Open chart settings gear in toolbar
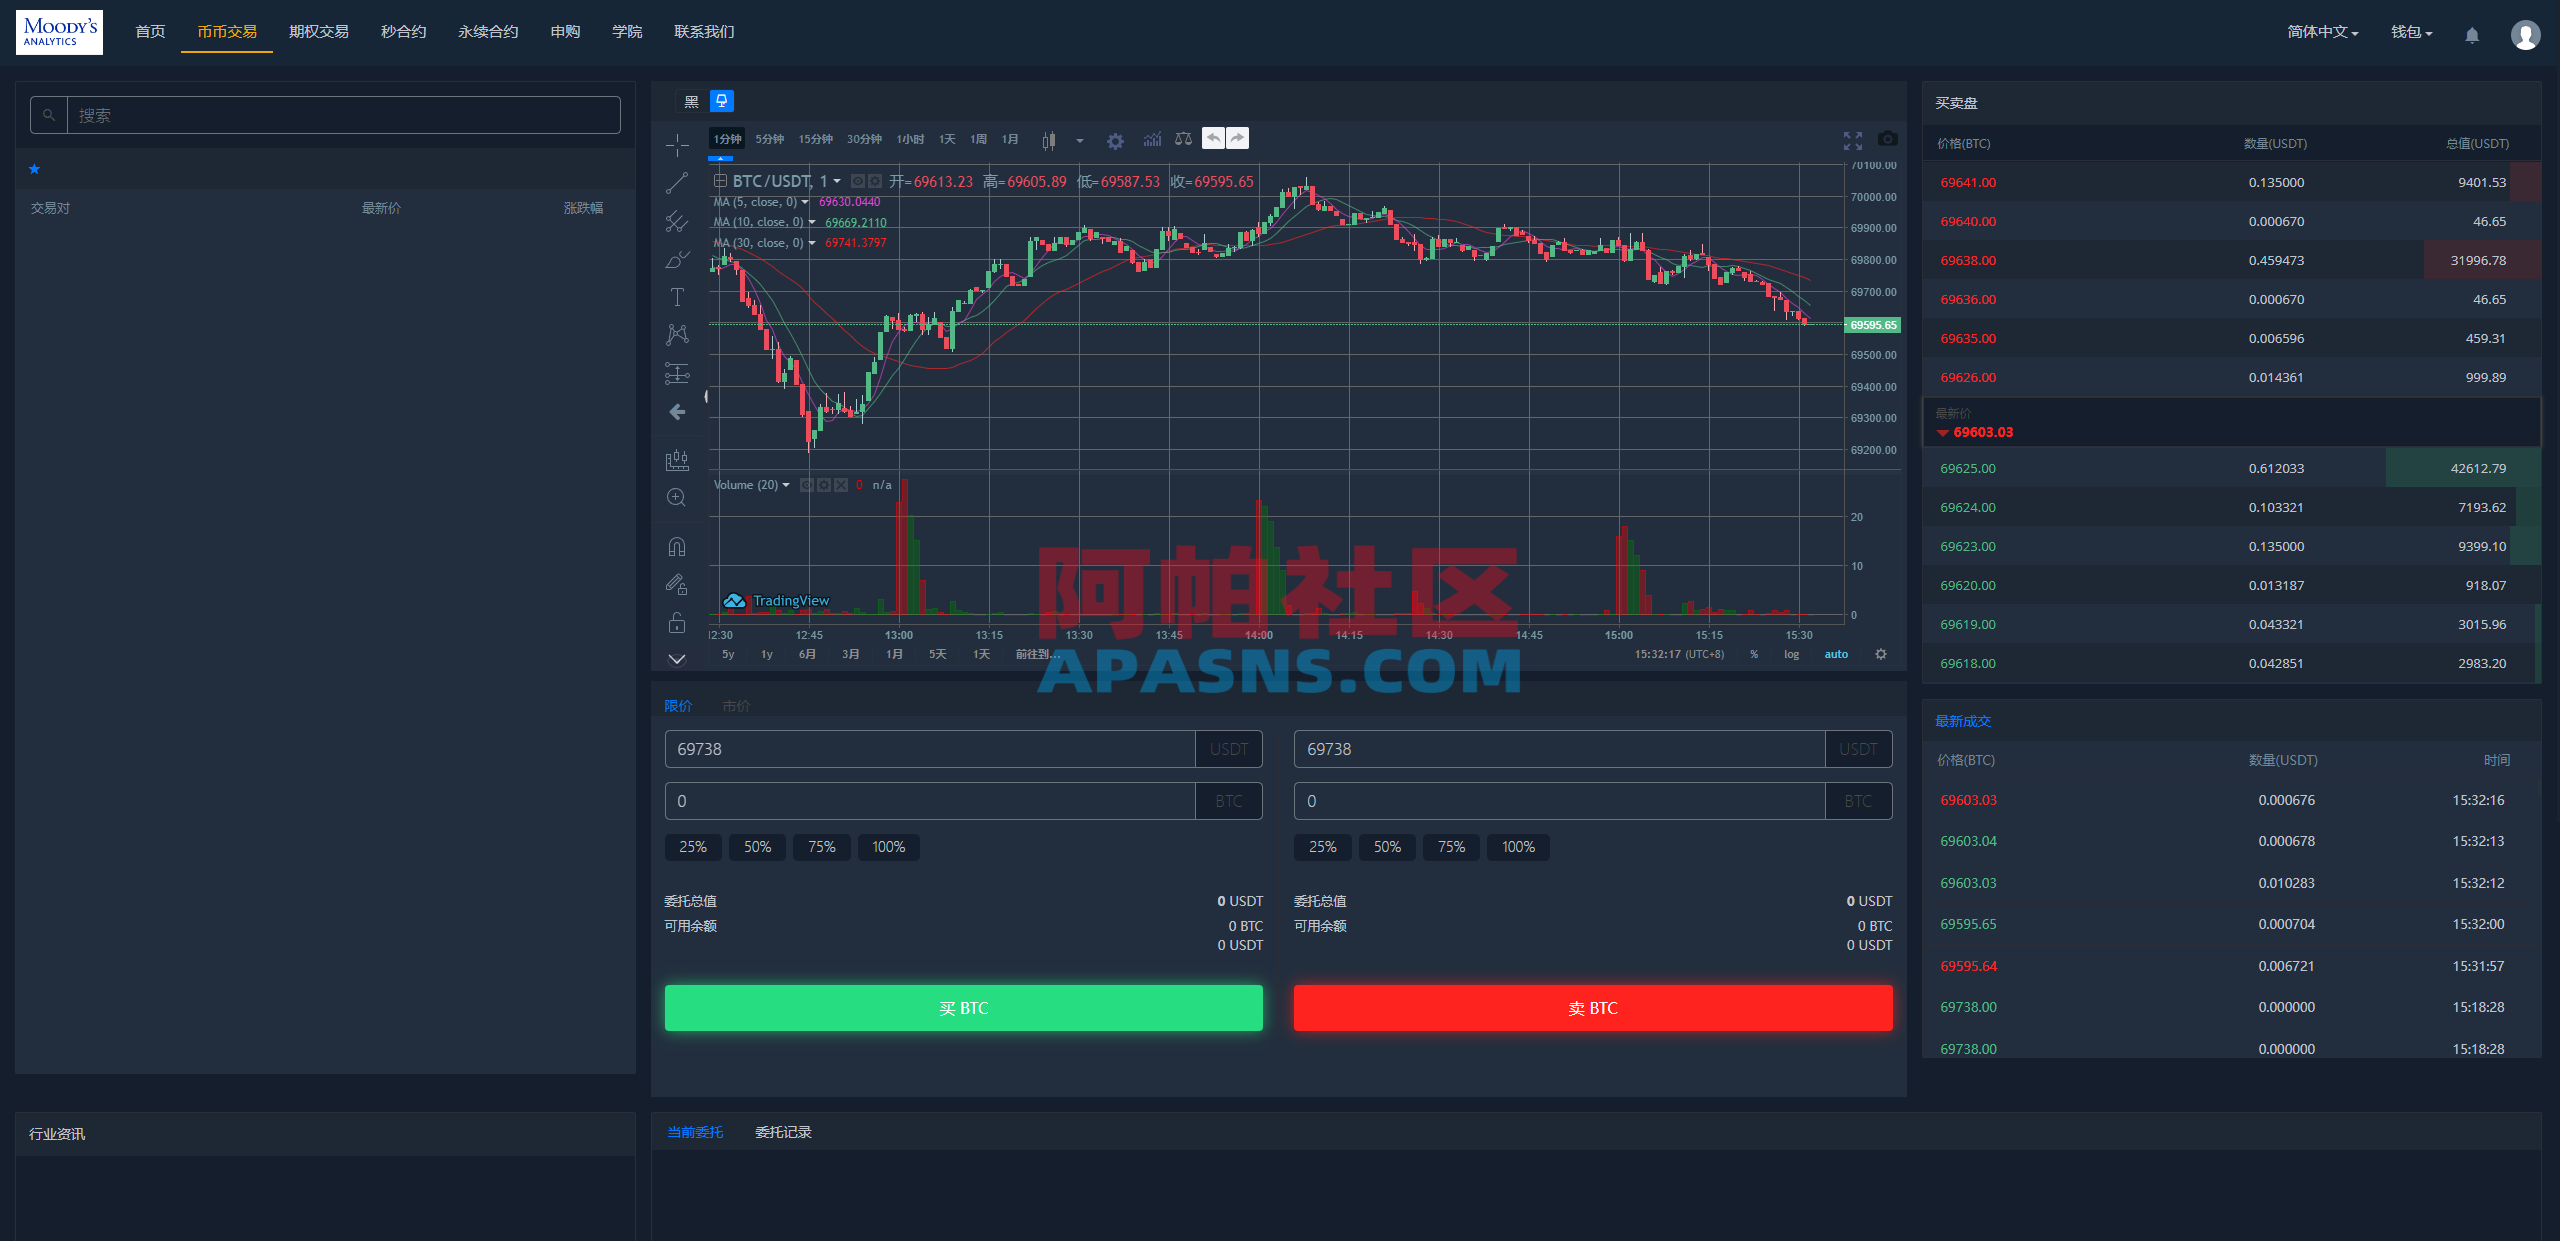The image size is (2560, 1241). pyautogui.click(x=1115, y=141)
